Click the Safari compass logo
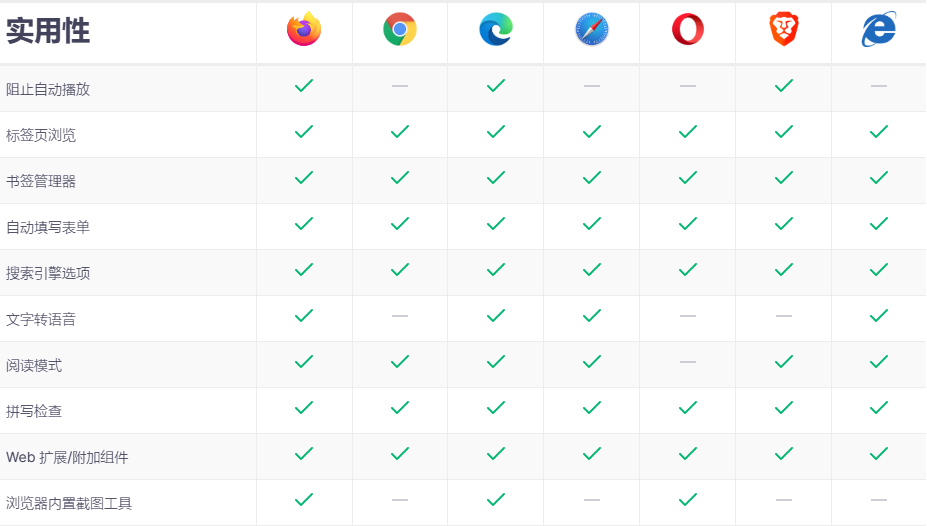The height and width of the screenshot is (526, 927). tap(591, 29)
